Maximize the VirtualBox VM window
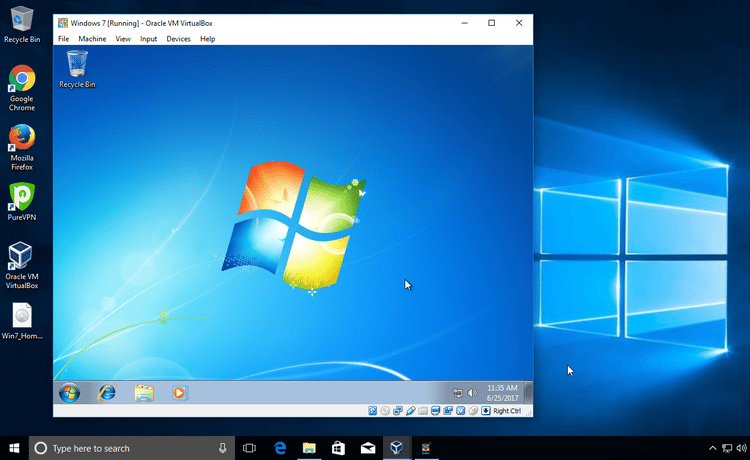750x460 pixels. (491, 23)
